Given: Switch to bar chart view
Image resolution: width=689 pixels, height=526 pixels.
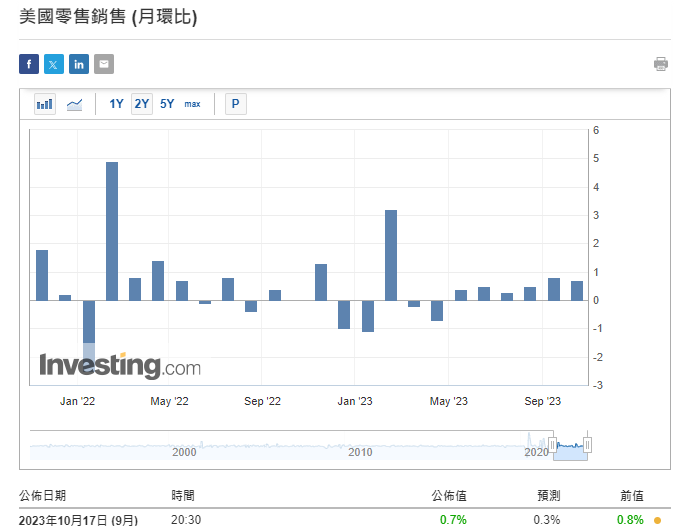Looking at the screenshot, I should pos(45,104).
